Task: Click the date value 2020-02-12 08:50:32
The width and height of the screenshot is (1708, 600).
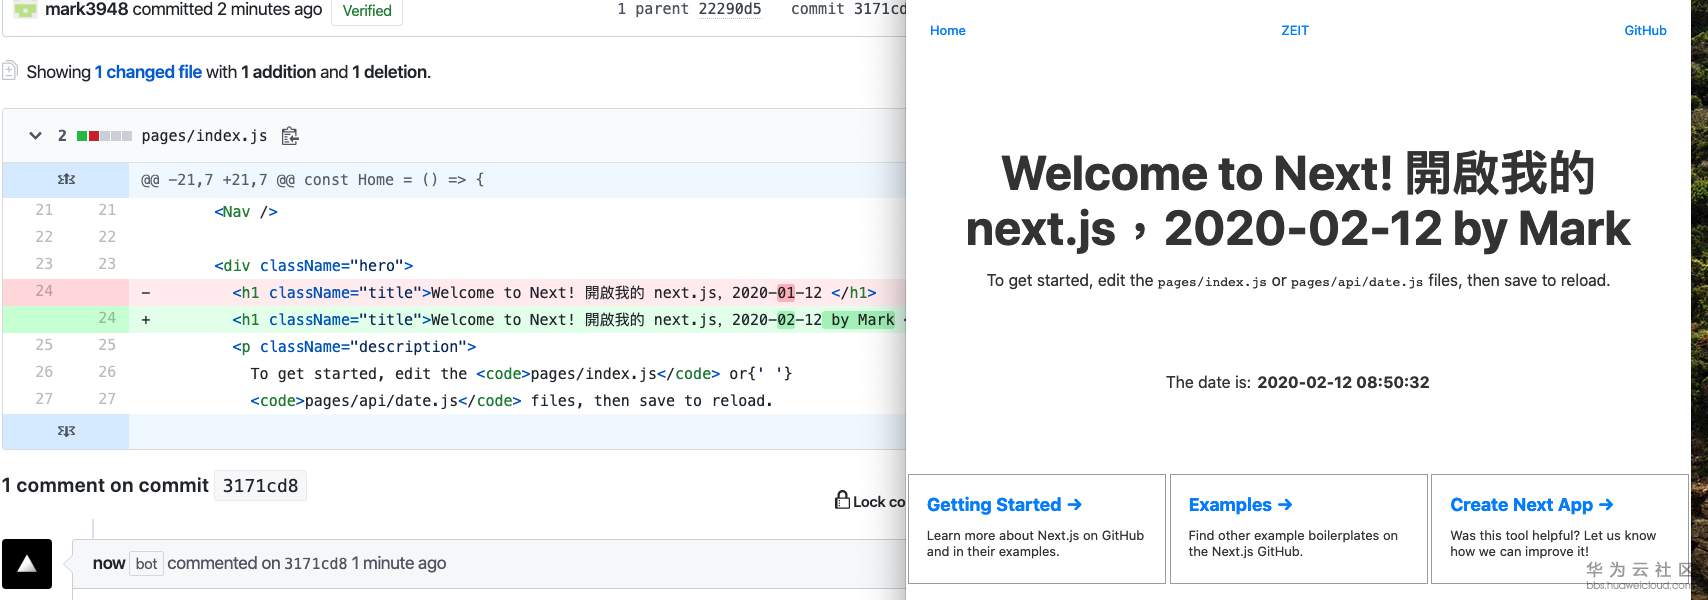Action: click(x=1343, y=382)
